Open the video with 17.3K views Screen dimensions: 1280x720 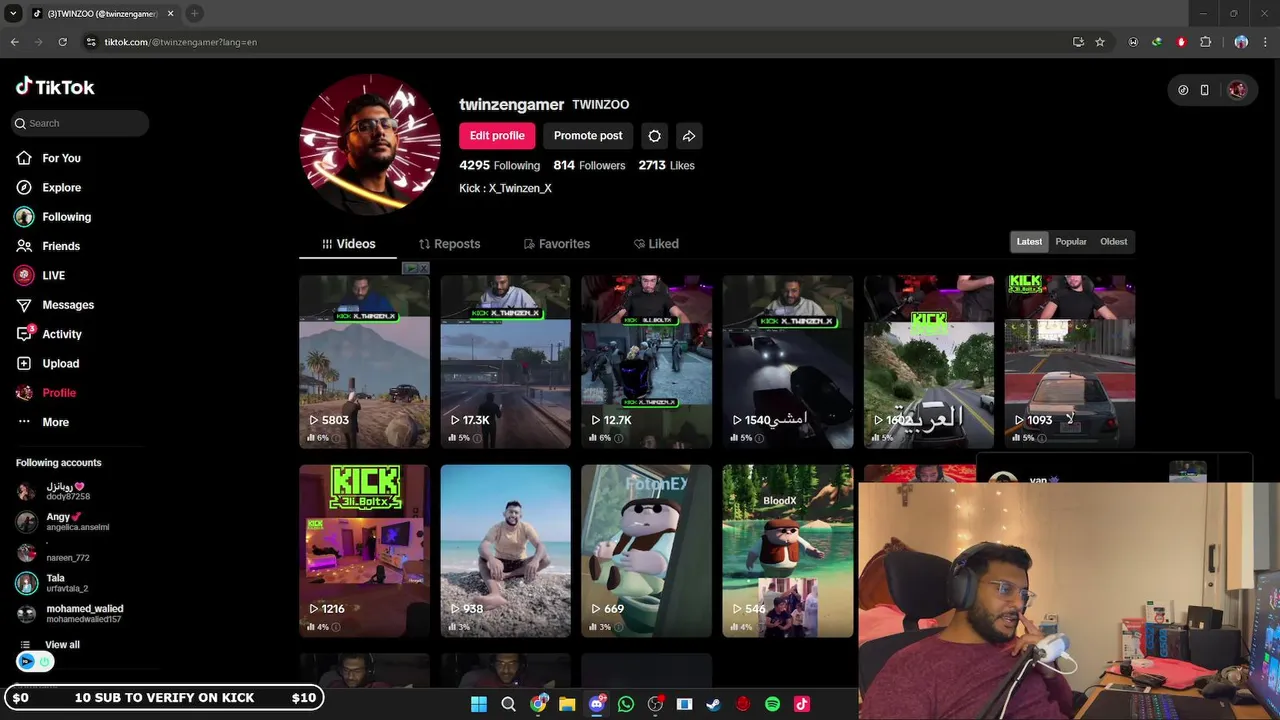(x=505, y=362)
